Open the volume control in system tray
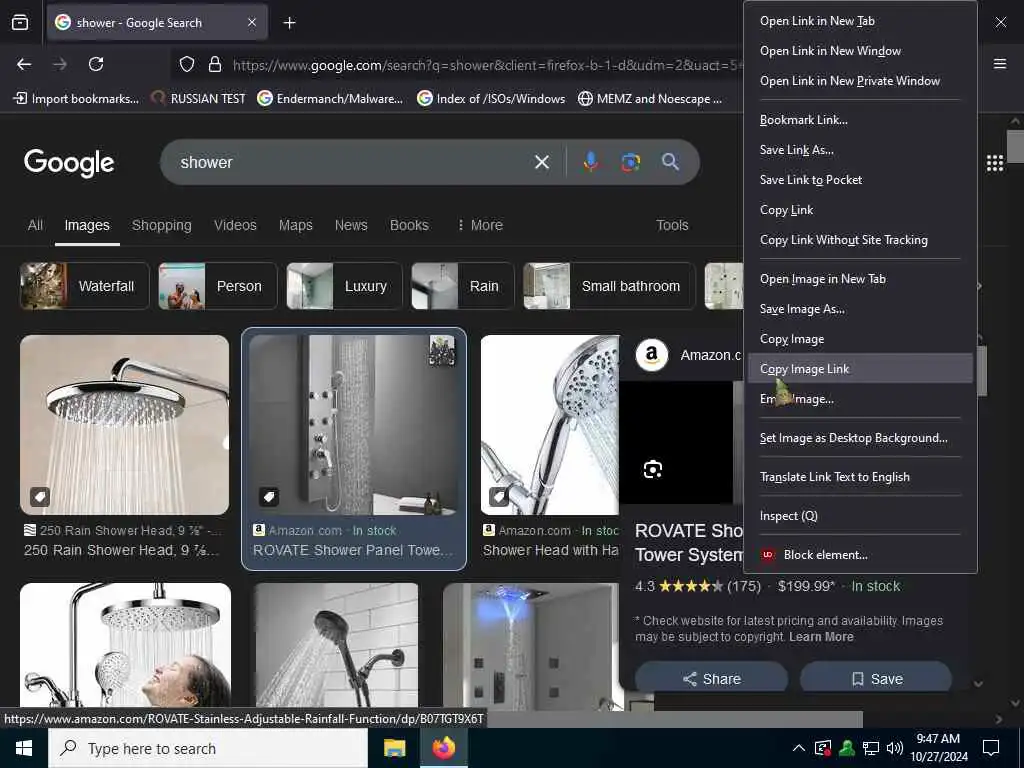1024x768 pixels. [x=895, y=748]
